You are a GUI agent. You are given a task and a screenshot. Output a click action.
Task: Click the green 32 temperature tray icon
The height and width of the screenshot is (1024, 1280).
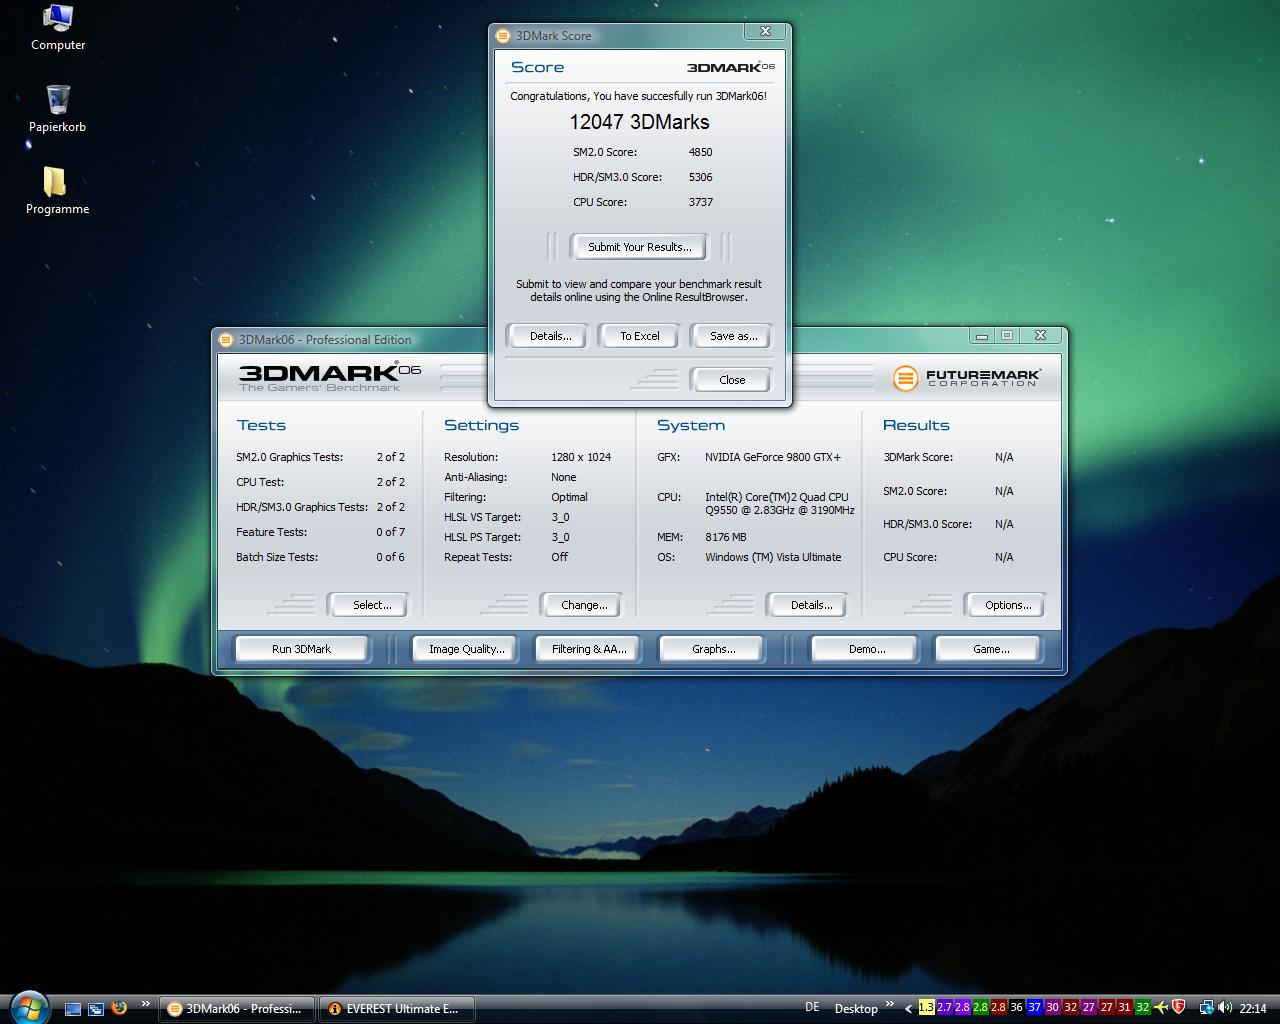pos(1142,1008)
